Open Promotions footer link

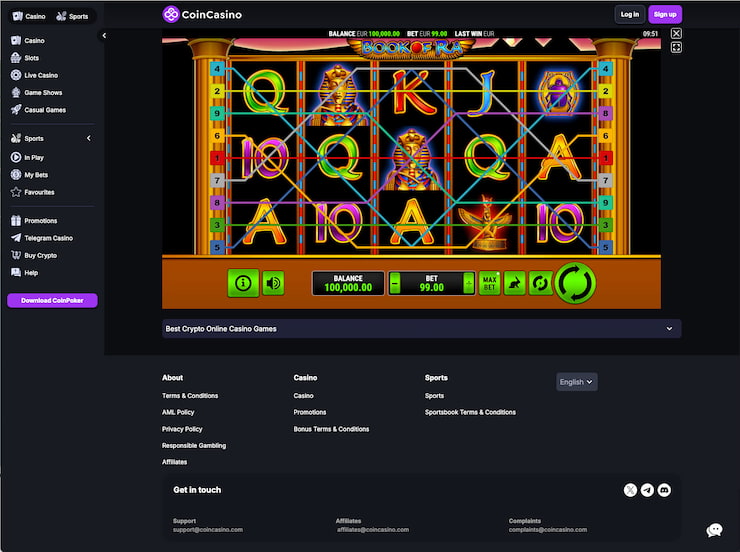310,412
